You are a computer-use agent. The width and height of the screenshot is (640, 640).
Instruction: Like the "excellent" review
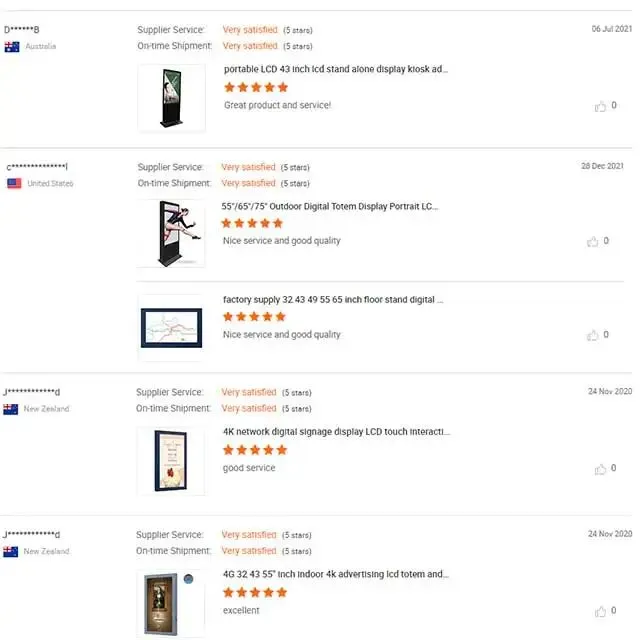600,611
